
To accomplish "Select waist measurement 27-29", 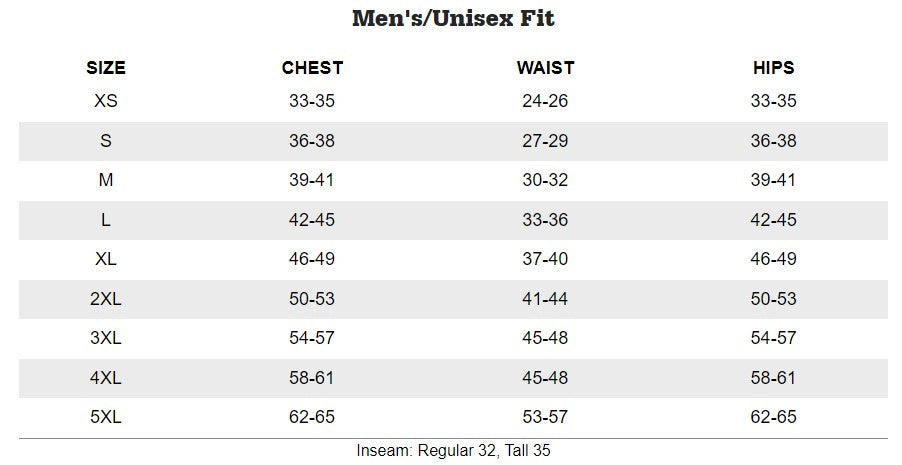I will (x=545, y=141).
